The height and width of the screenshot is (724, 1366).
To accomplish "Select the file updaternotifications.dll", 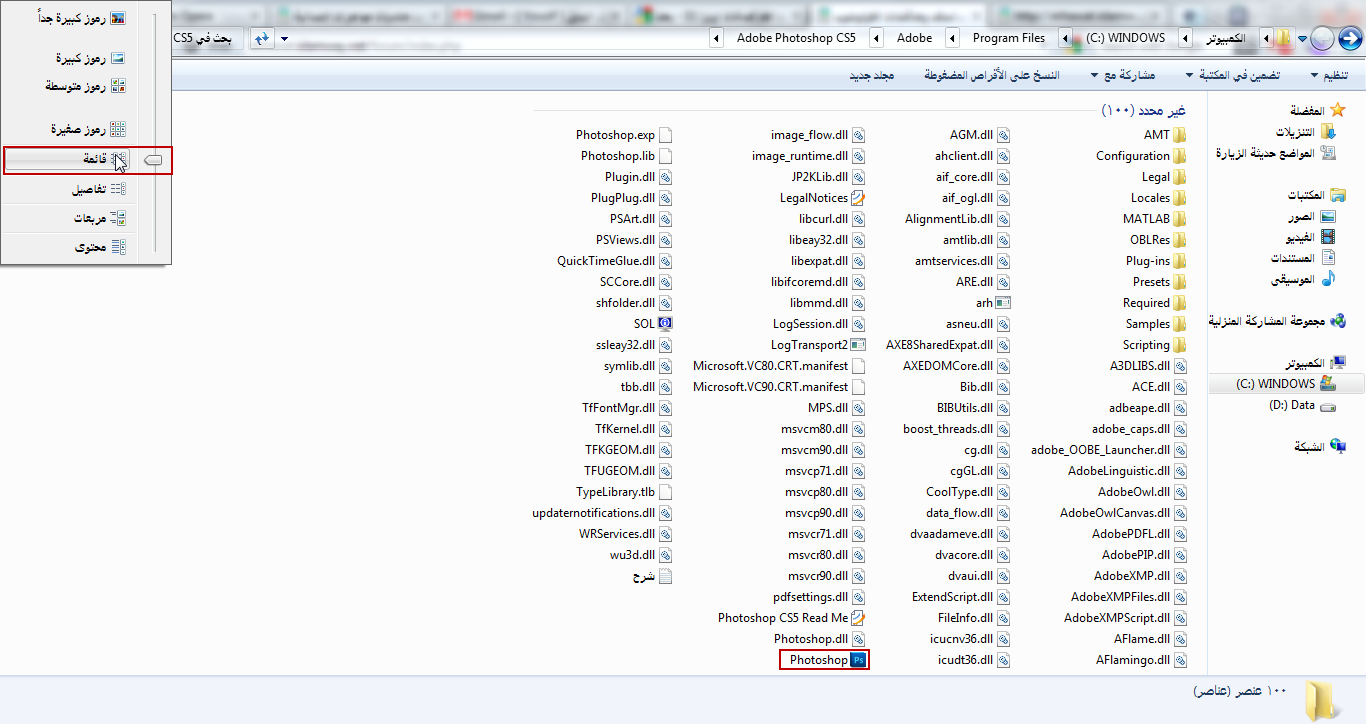I will [602, 513].
